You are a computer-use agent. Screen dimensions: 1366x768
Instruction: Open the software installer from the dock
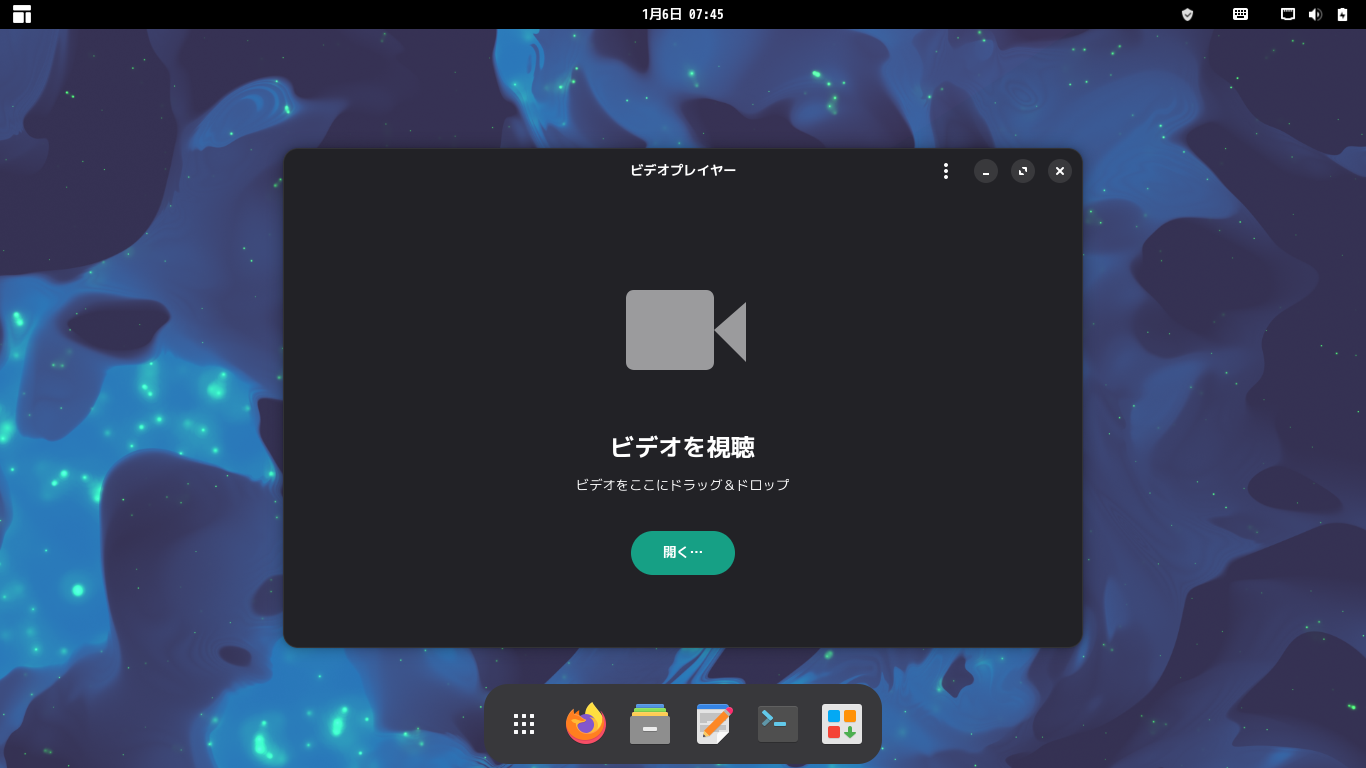pos(841,723)
